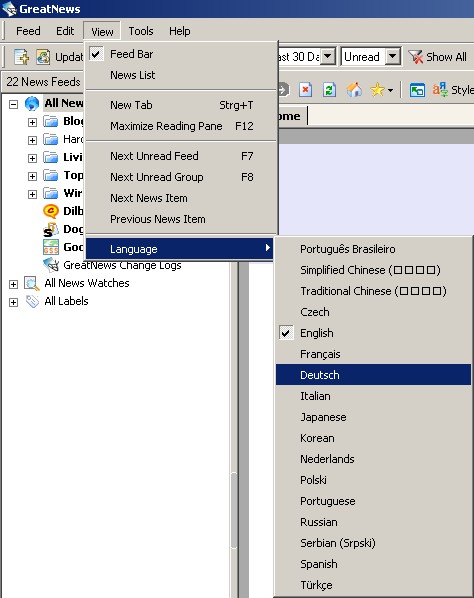The image size is (474, 598).
Task: Close the open View menu
Action: pos(102,31)
